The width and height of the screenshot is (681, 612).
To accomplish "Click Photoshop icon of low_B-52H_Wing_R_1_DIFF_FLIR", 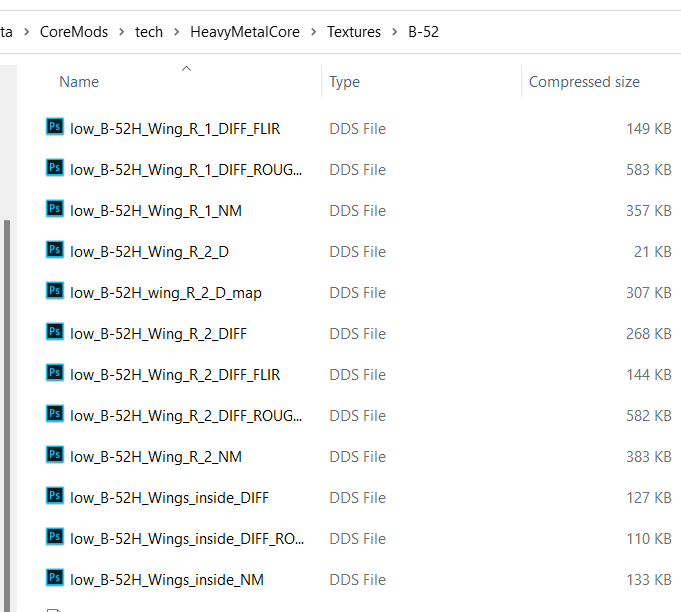I will tap(55, 127).
